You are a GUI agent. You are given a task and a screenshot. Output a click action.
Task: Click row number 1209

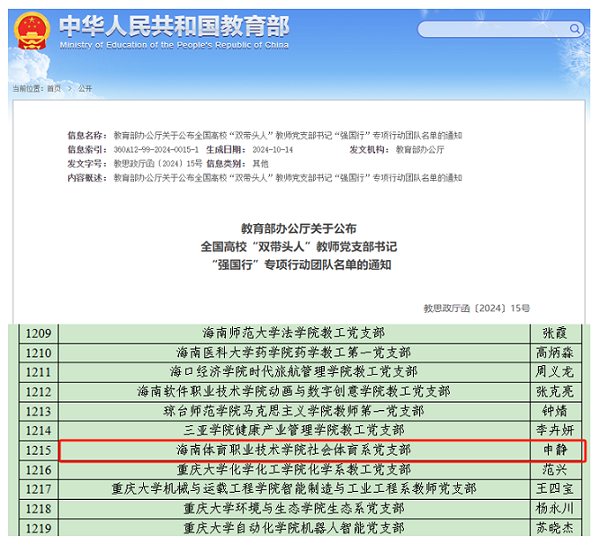38,333
